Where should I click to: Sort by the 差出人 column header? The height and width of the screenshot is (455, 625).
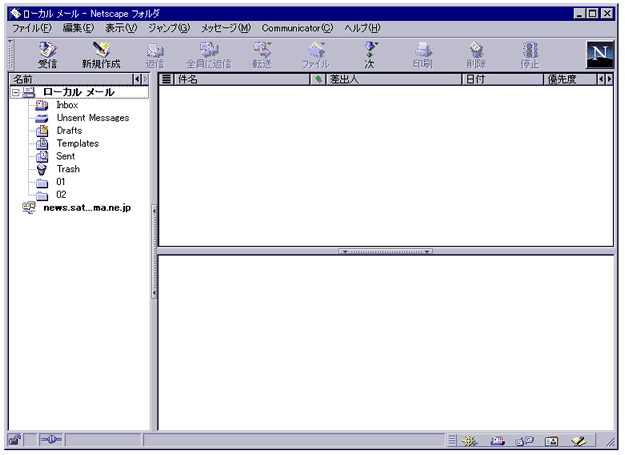coord(394,79)
